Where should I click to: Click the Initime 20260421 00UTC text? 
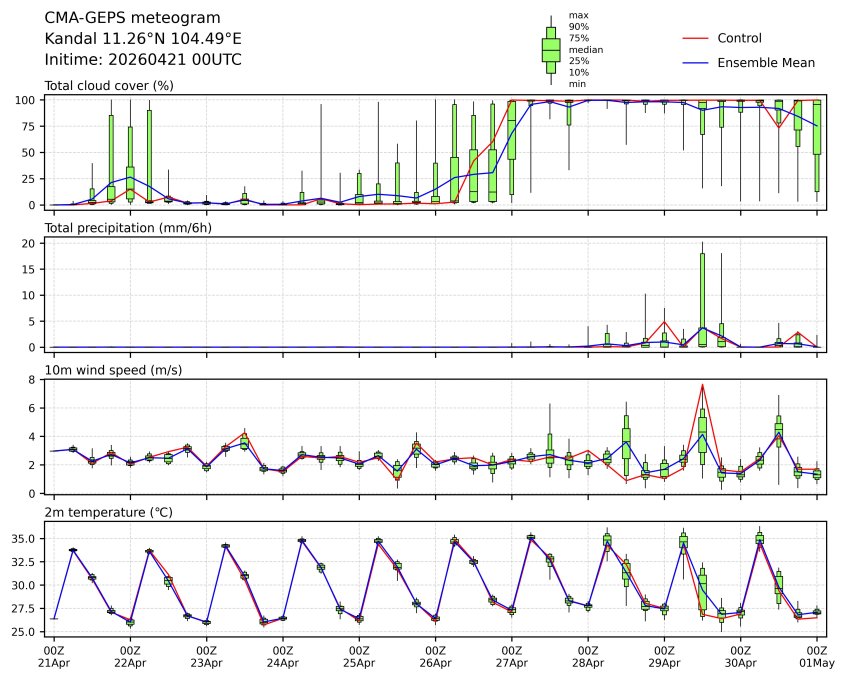pos(143,60)
